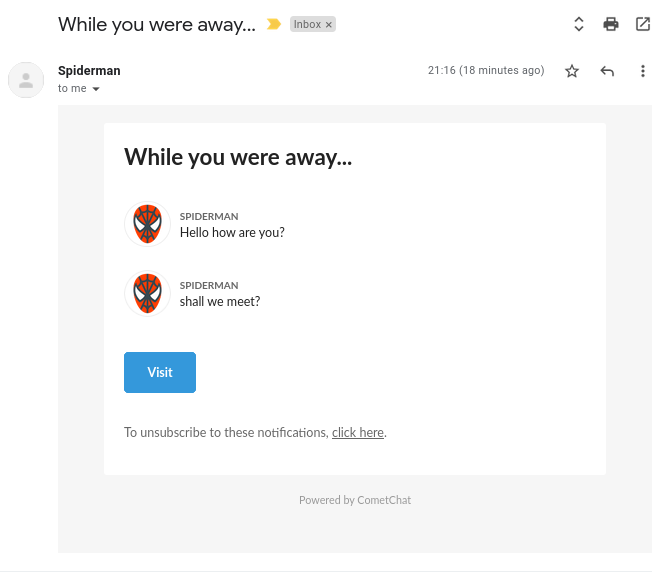Remove the Inbox label with its x
Viewport: 664px width, 575px height.
[x=329, y=25]
